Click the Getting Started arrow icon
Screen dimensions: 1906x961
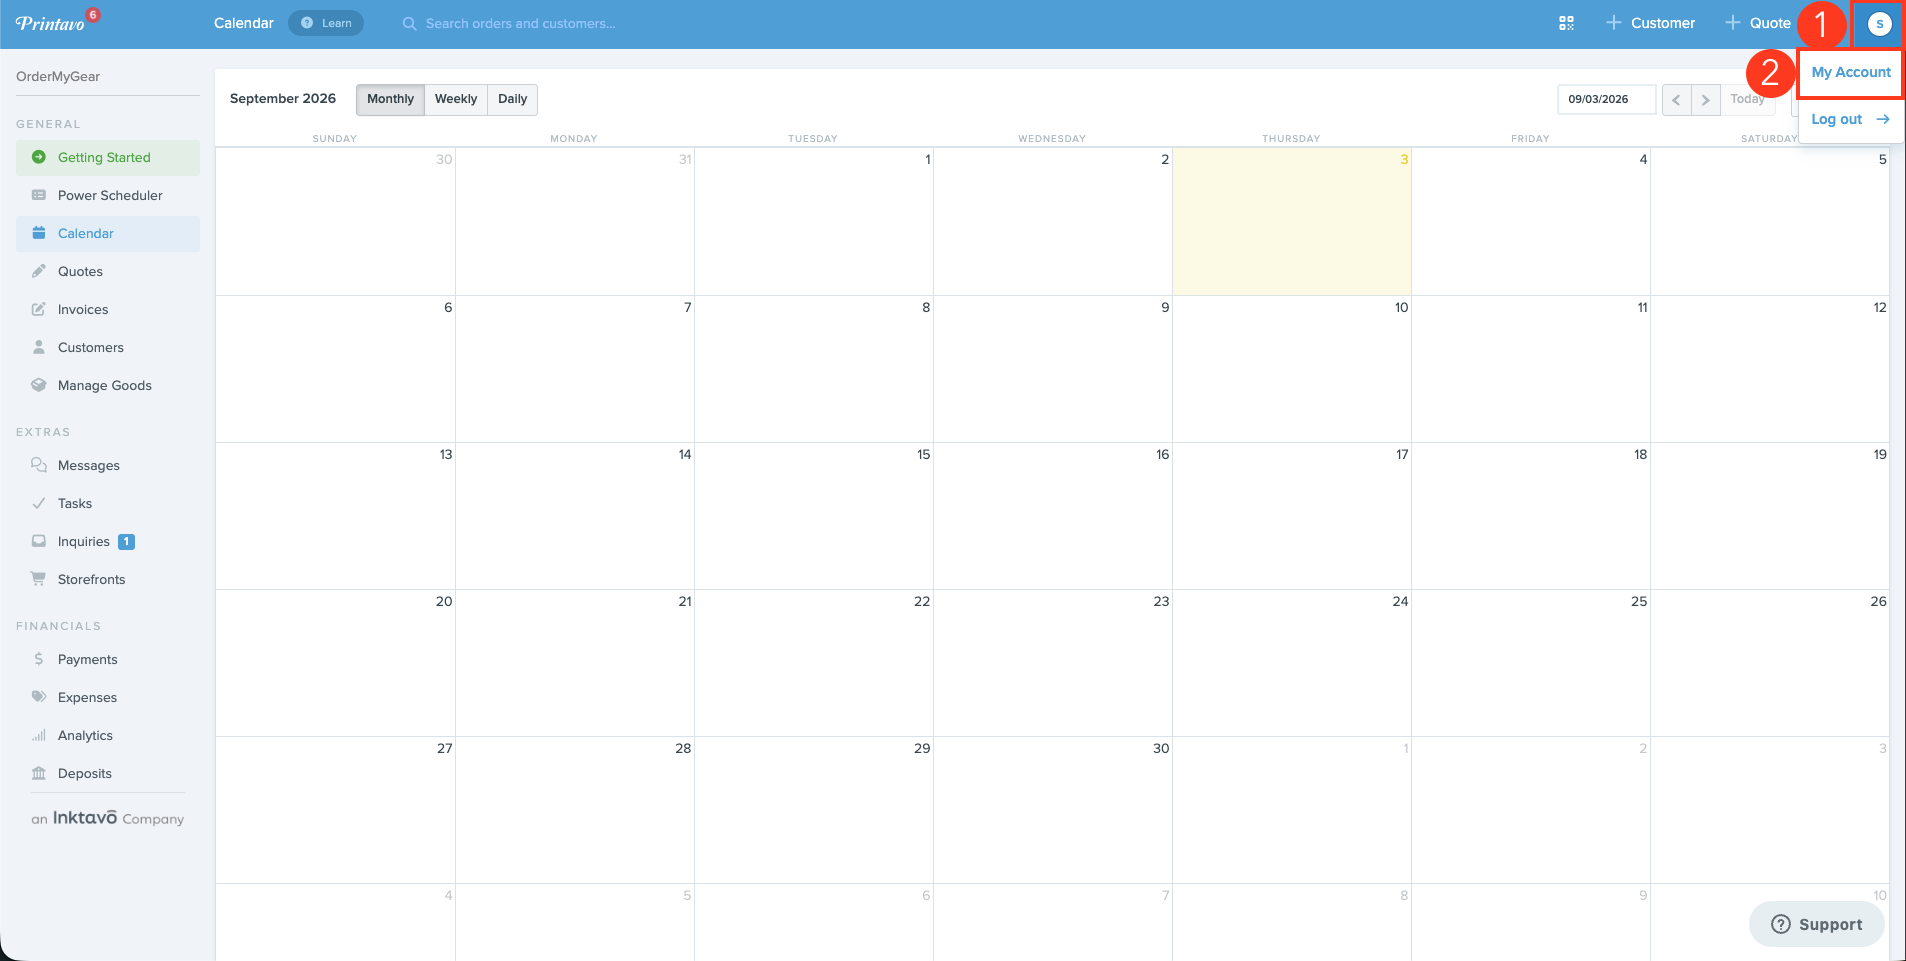39,157
